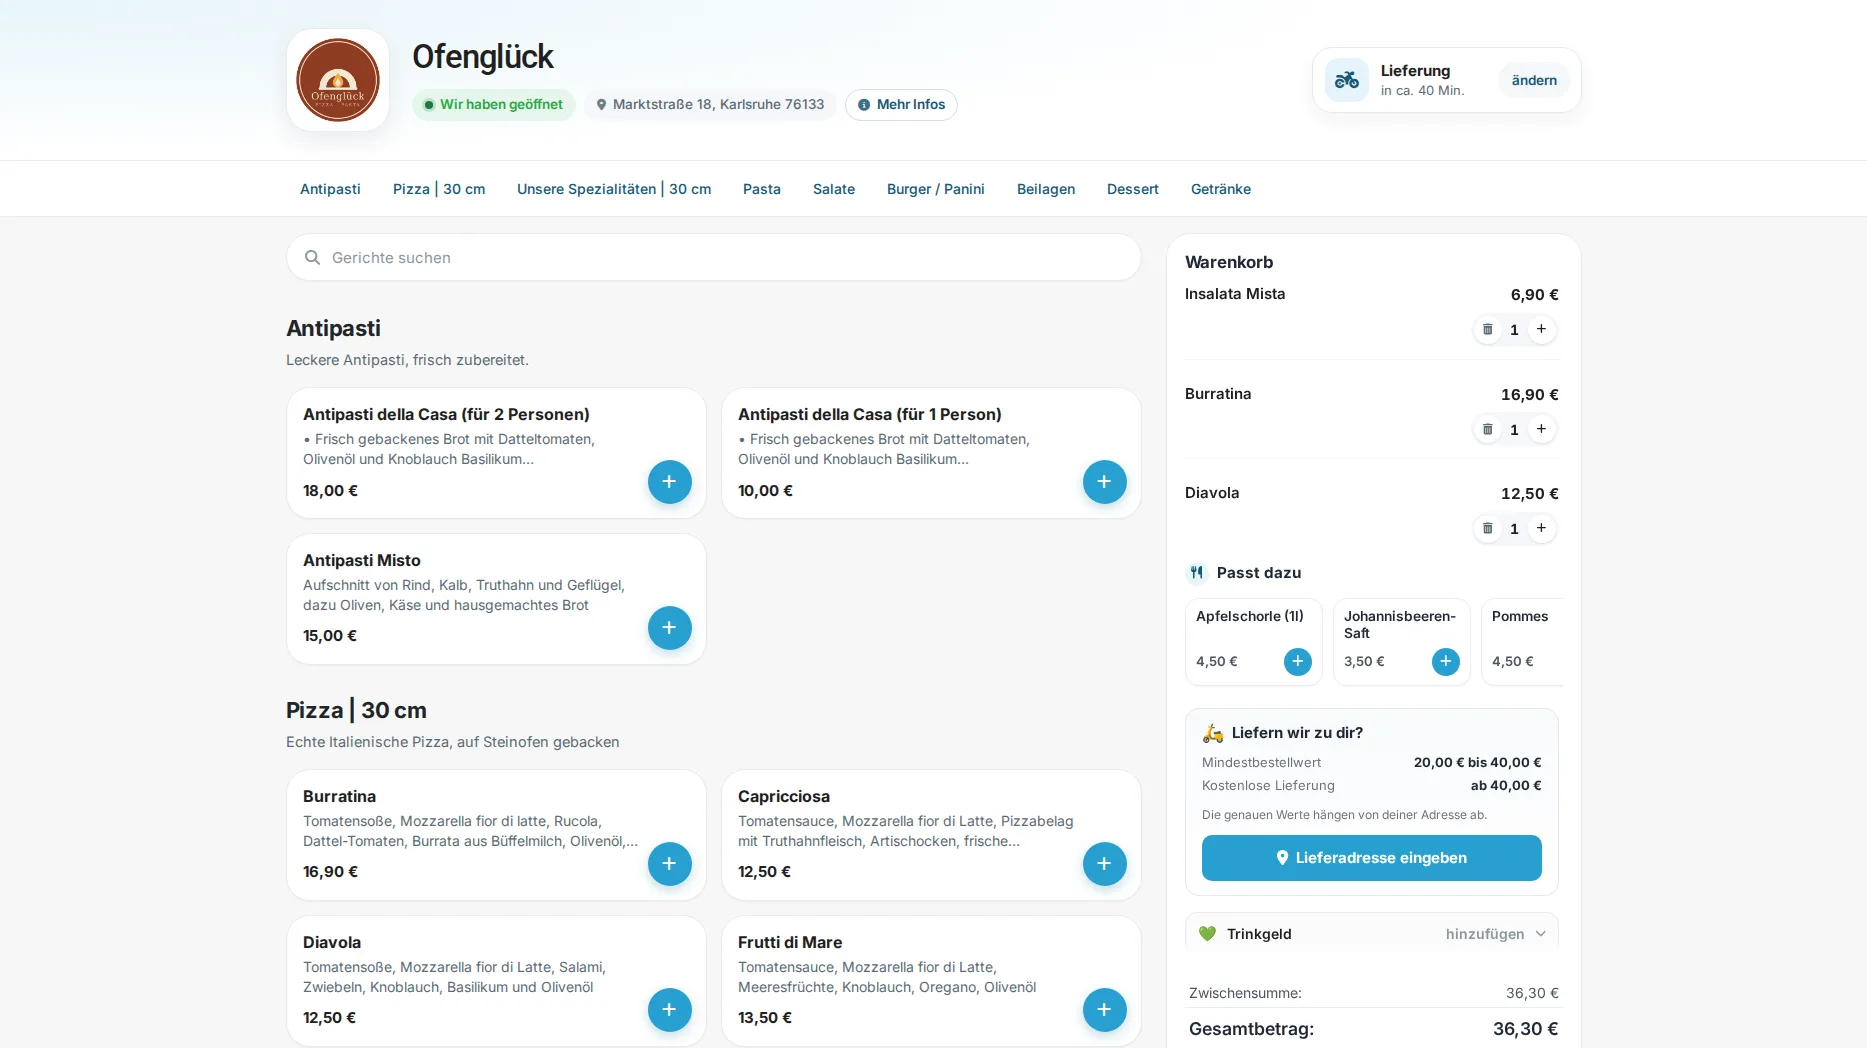Image resolution: width=1867 pixels, height=1048 pixels.
Task: Open Unsere Spezialitäten | 30 cm category
Action: point(614,189)
